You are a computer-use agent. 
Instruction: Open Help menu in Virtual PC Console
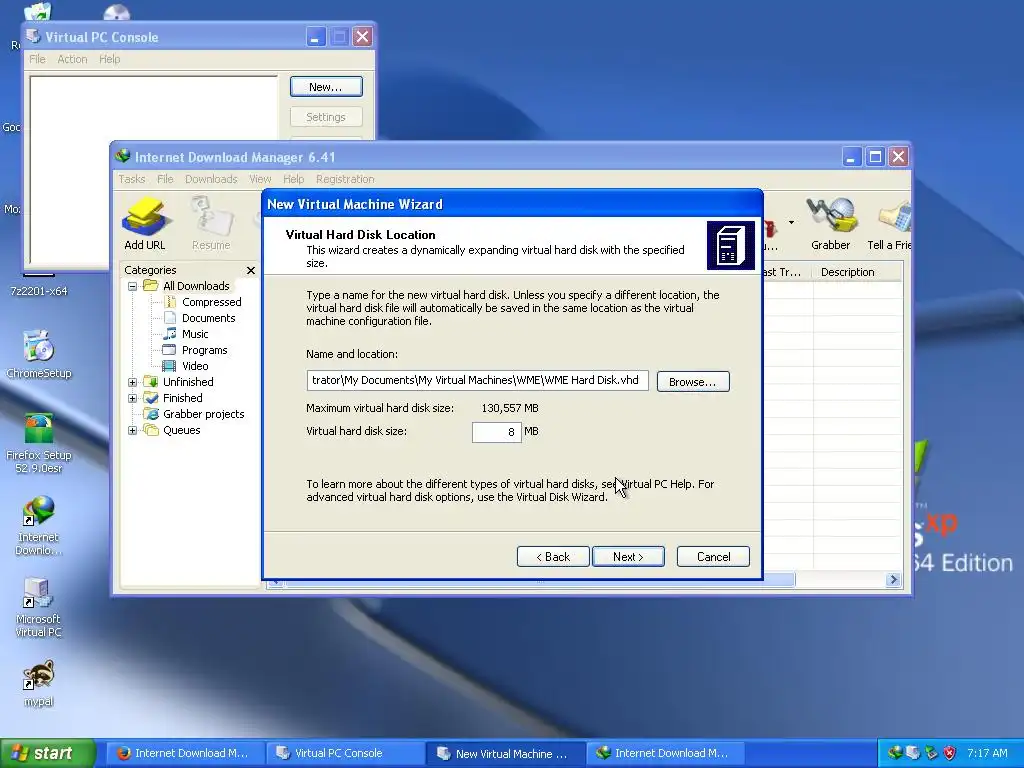click(x=110, y=59)
